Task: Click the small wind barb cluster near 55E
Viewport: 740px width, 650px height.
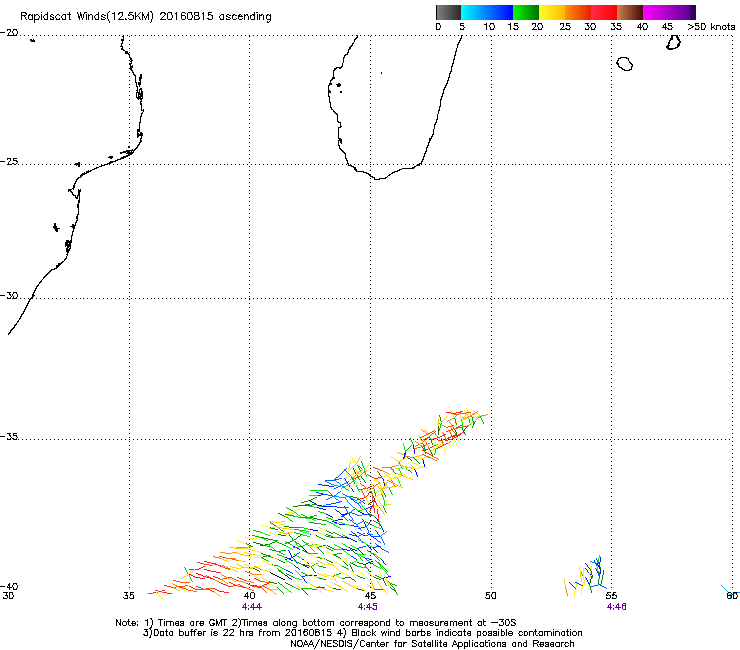Action: 585,576
